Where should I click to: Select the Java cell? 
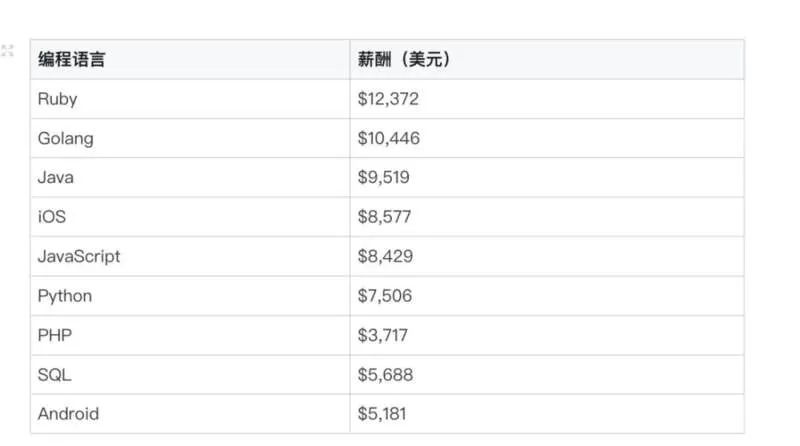click(190, 178)
